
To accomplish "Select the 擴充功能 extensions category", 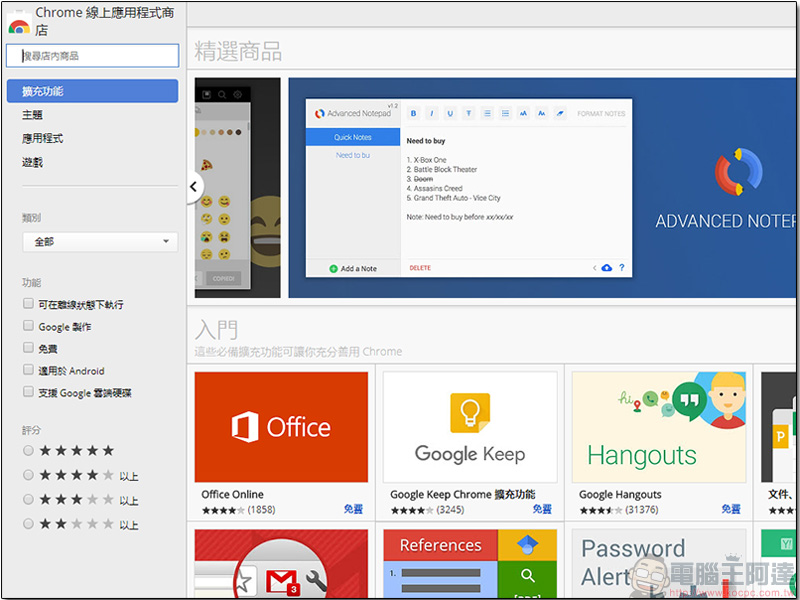I will (92, 91).
